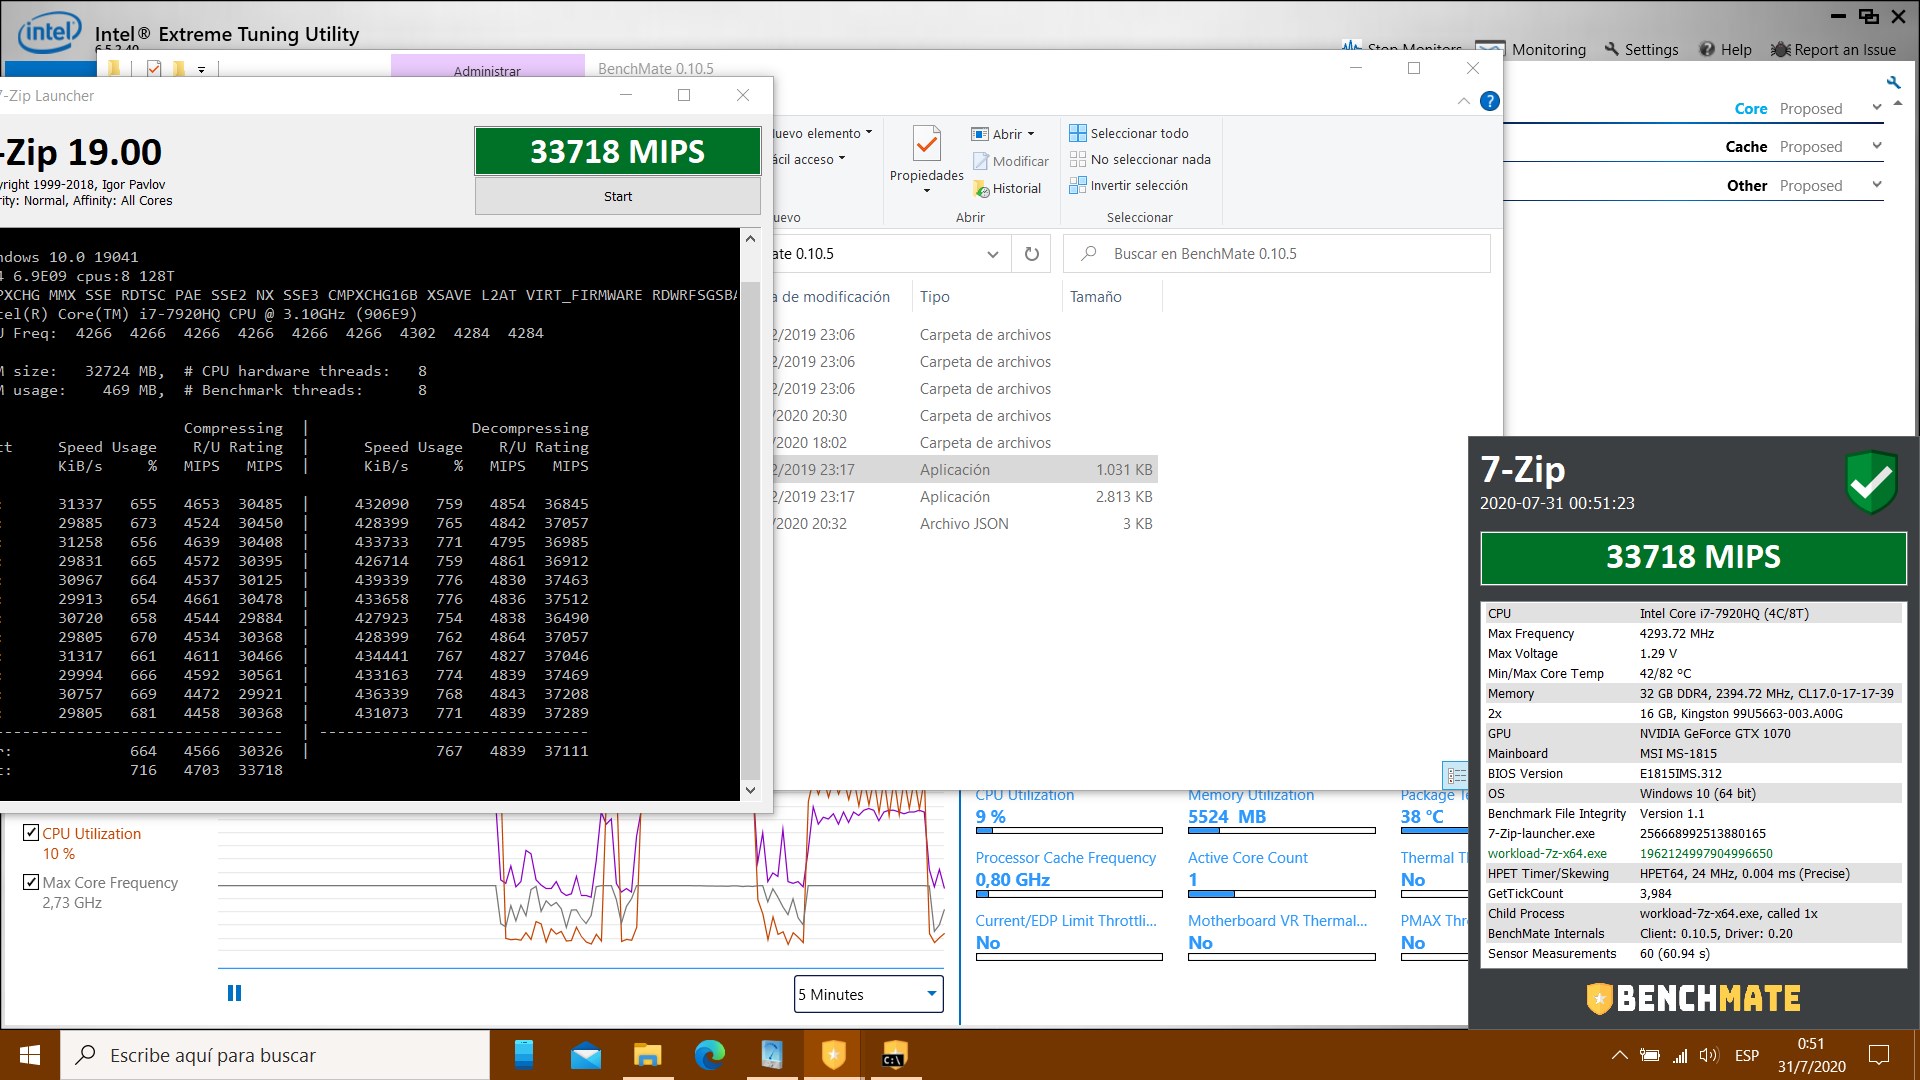Start the 7-Zip benchmark
The image size is (1920, 1080).
point(618,196)
